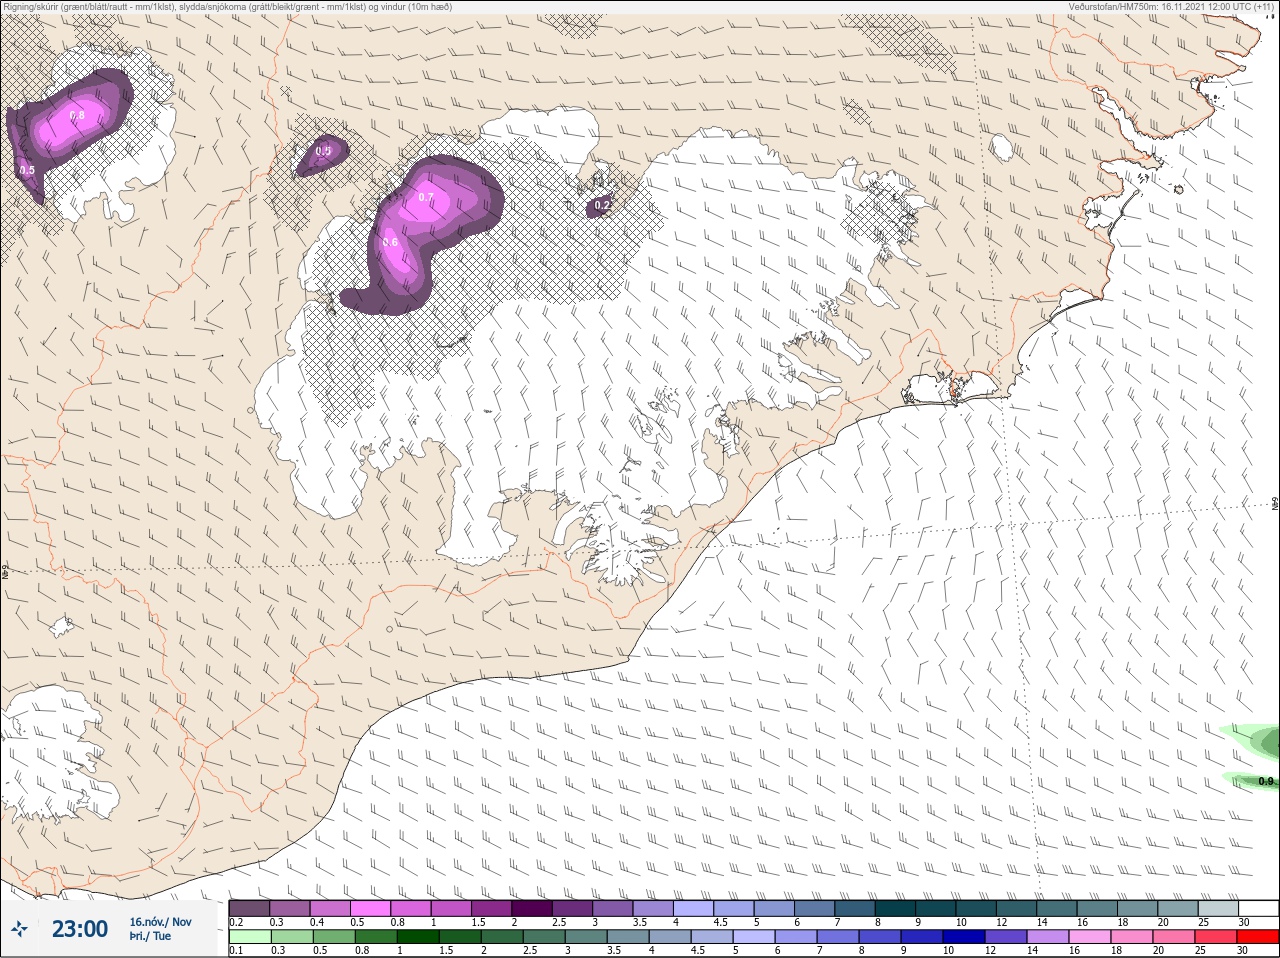Select the bright red 30 swatch, lower legend
Viewport: 1280px width, 958px height.
1257,937
